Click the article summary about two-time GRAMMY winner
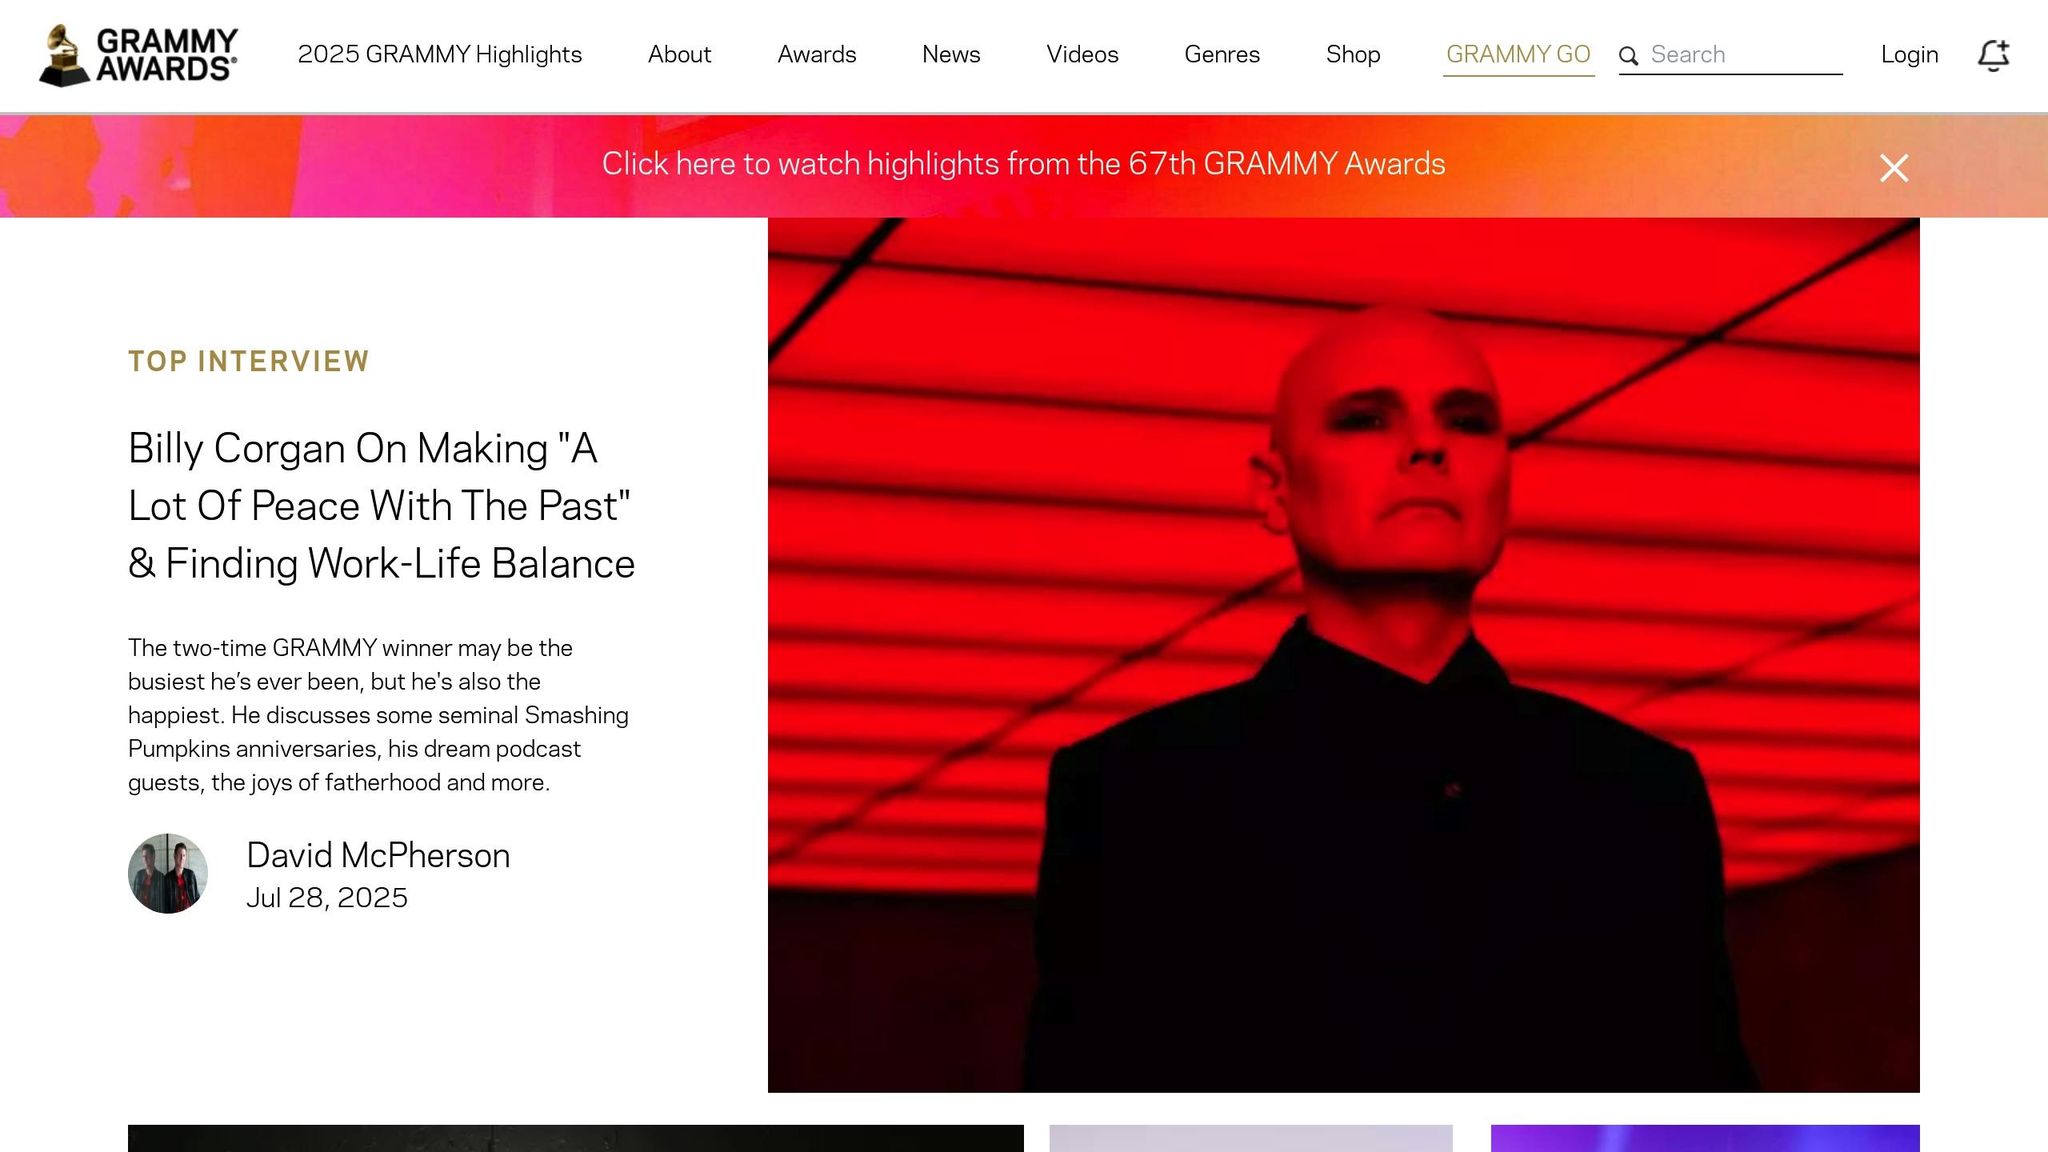The image size is (2048, 1152). (378, 715)
